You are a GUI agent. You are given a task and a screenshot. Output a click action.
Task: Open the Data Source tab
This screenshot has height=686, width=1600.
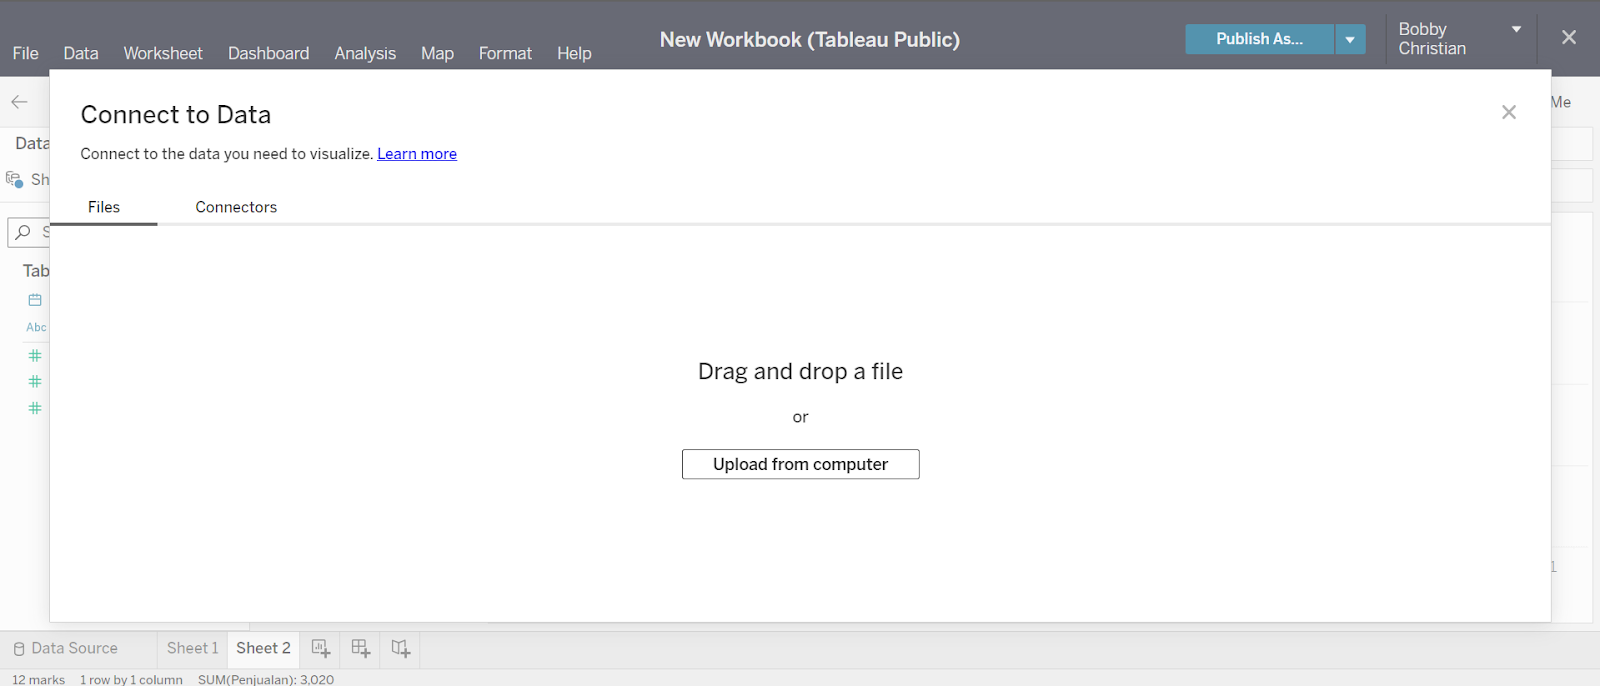pos(66,648)
